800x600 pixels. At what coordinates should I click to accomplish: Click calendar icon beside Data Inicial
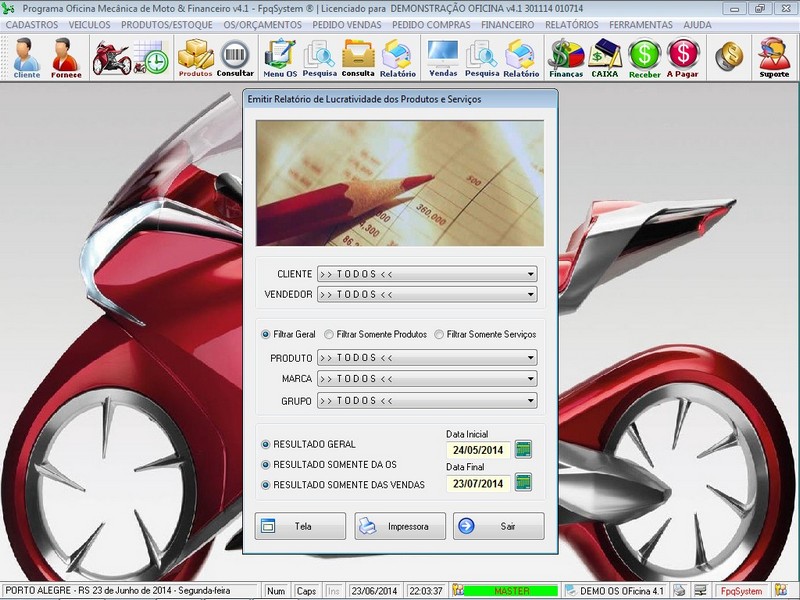coord(523,449)
